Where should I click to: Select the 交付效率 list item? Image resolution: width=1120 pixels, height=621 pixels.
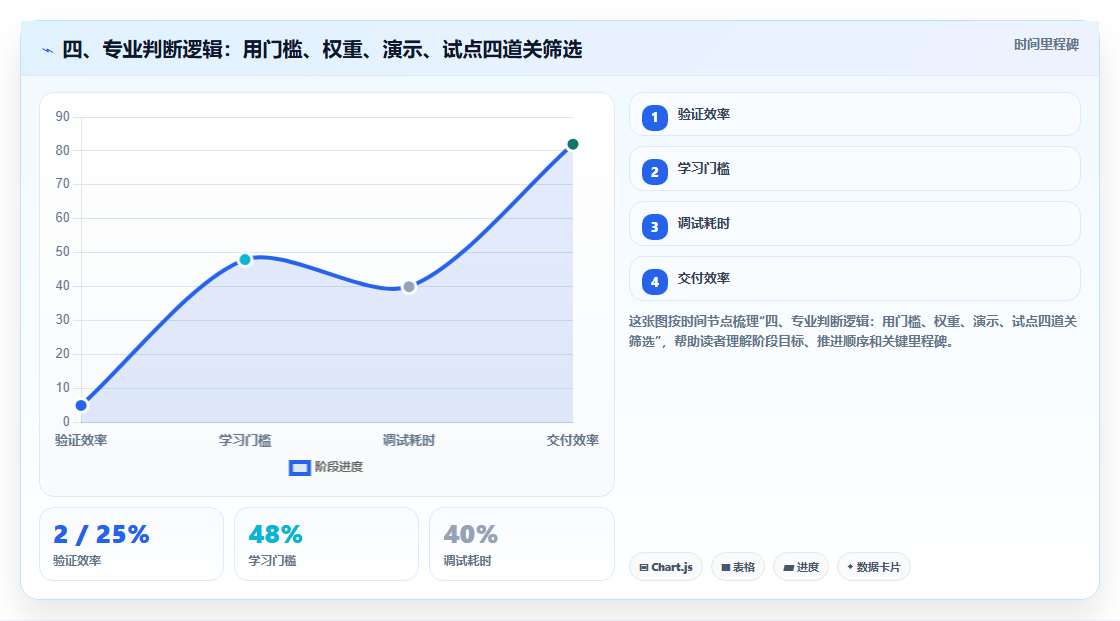[x=854, y=279]
